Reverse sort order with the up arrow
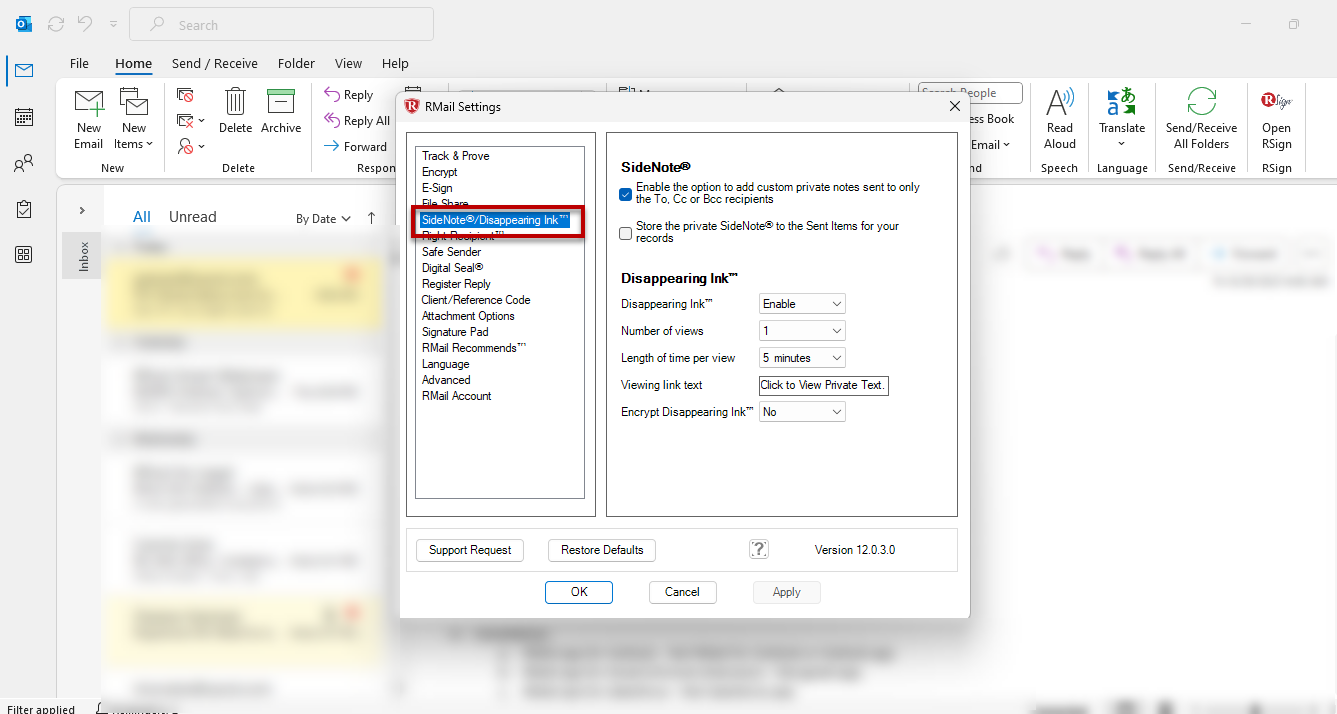The height and width of the screenshot is (714, 1337). pyautogui.click(x=372, y=218)
